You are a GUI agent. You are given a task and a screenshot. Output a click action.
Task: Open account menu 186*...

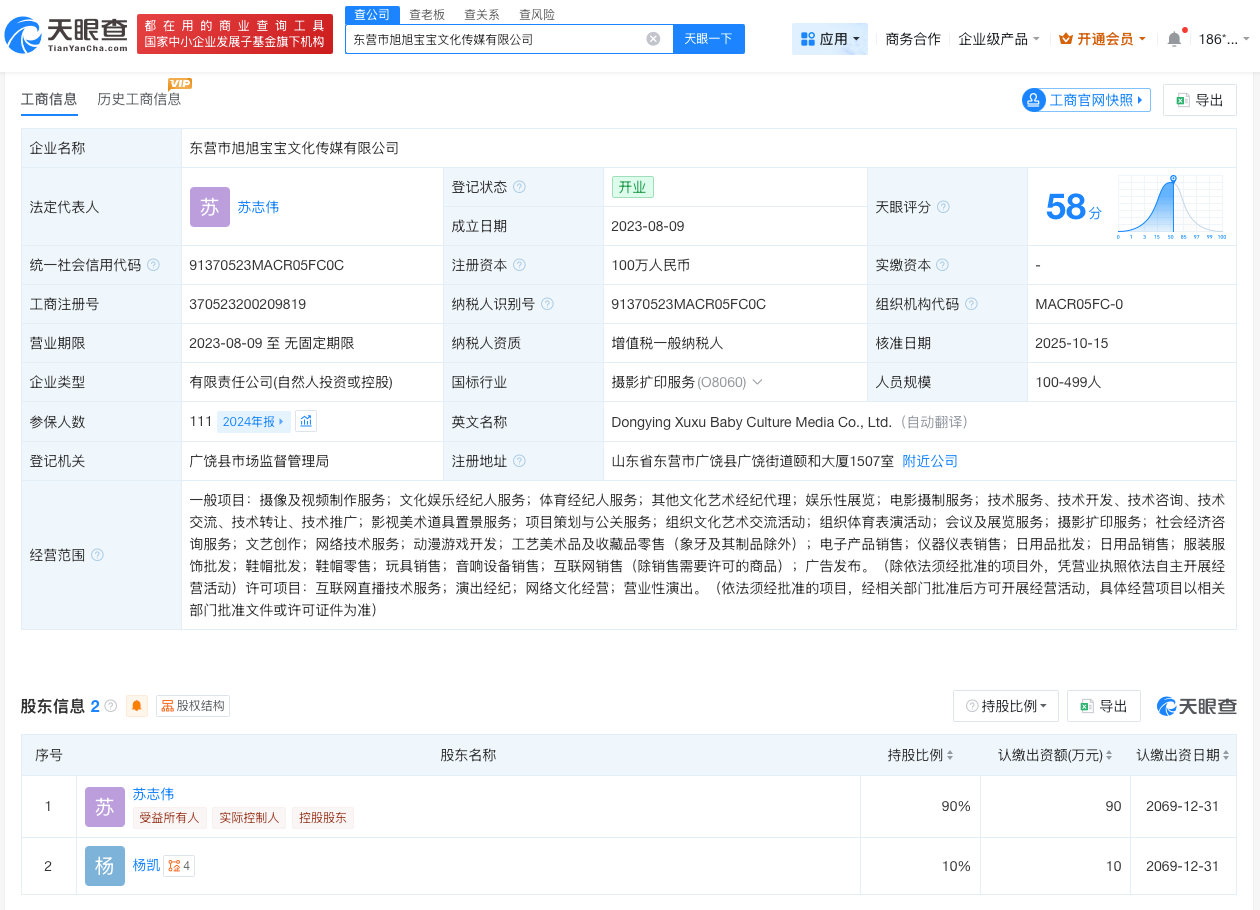coord(1224,39)
